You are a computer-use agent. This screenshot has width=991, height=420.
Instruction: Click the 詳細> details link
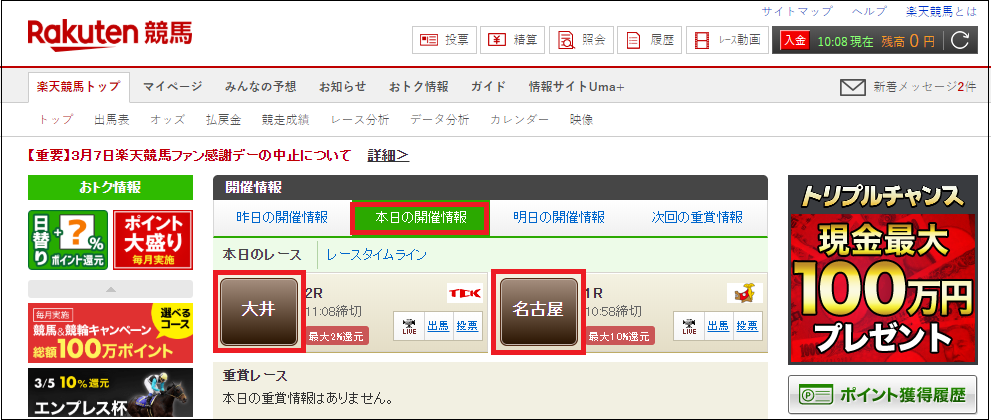pyautogui.click(x=388, y=155)
